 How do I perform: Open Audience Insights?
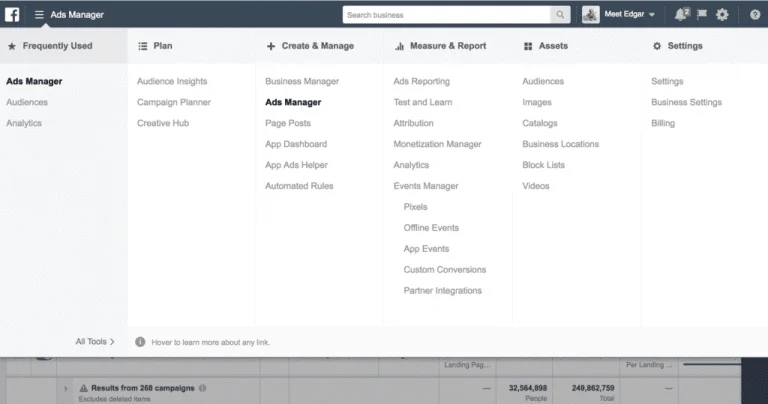[x=172, y=81]
